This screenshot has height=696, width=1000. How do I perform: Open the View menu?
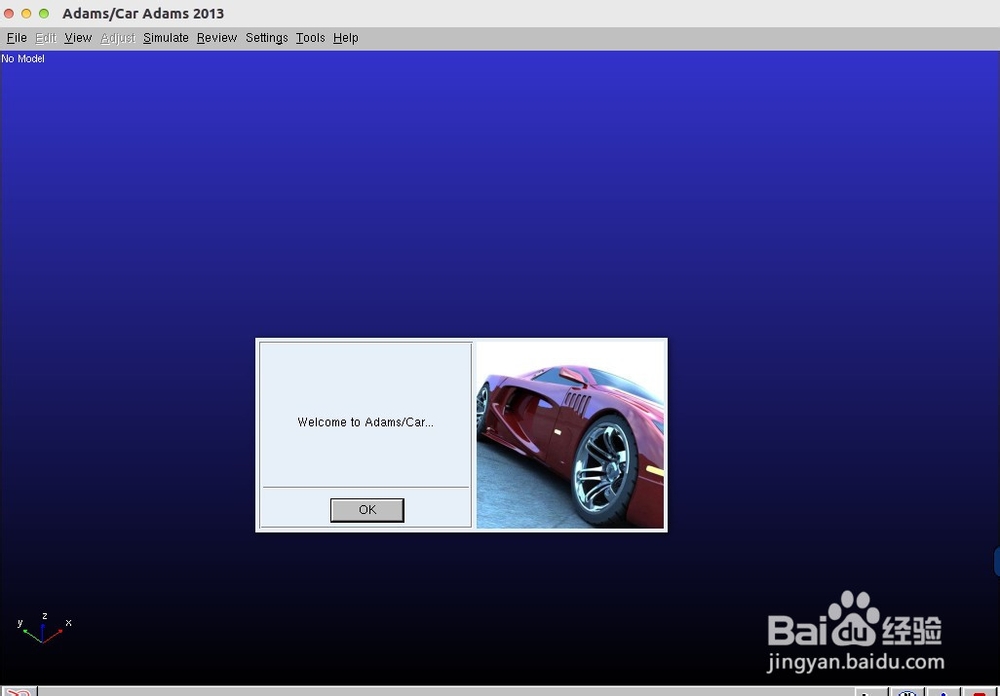[78, 38]
